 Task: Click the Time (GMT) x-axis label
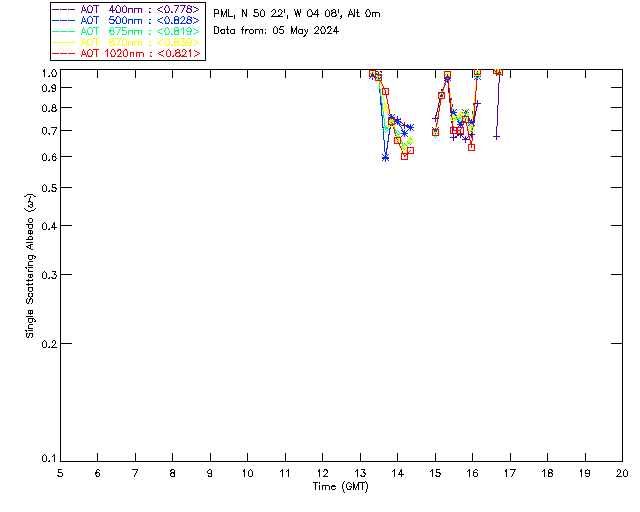pos(341,486)
